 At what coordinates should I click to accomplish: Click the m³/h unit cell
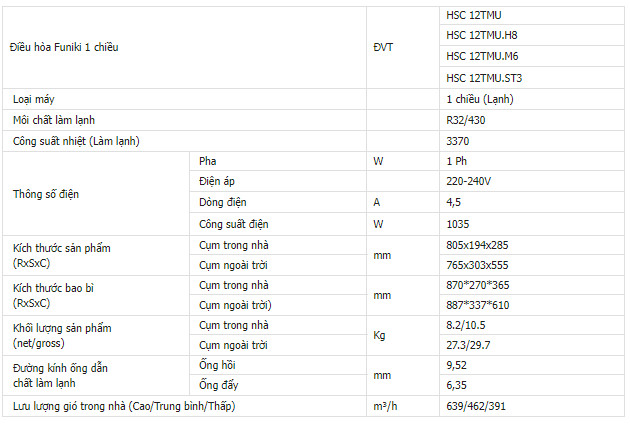coord(385,407)
